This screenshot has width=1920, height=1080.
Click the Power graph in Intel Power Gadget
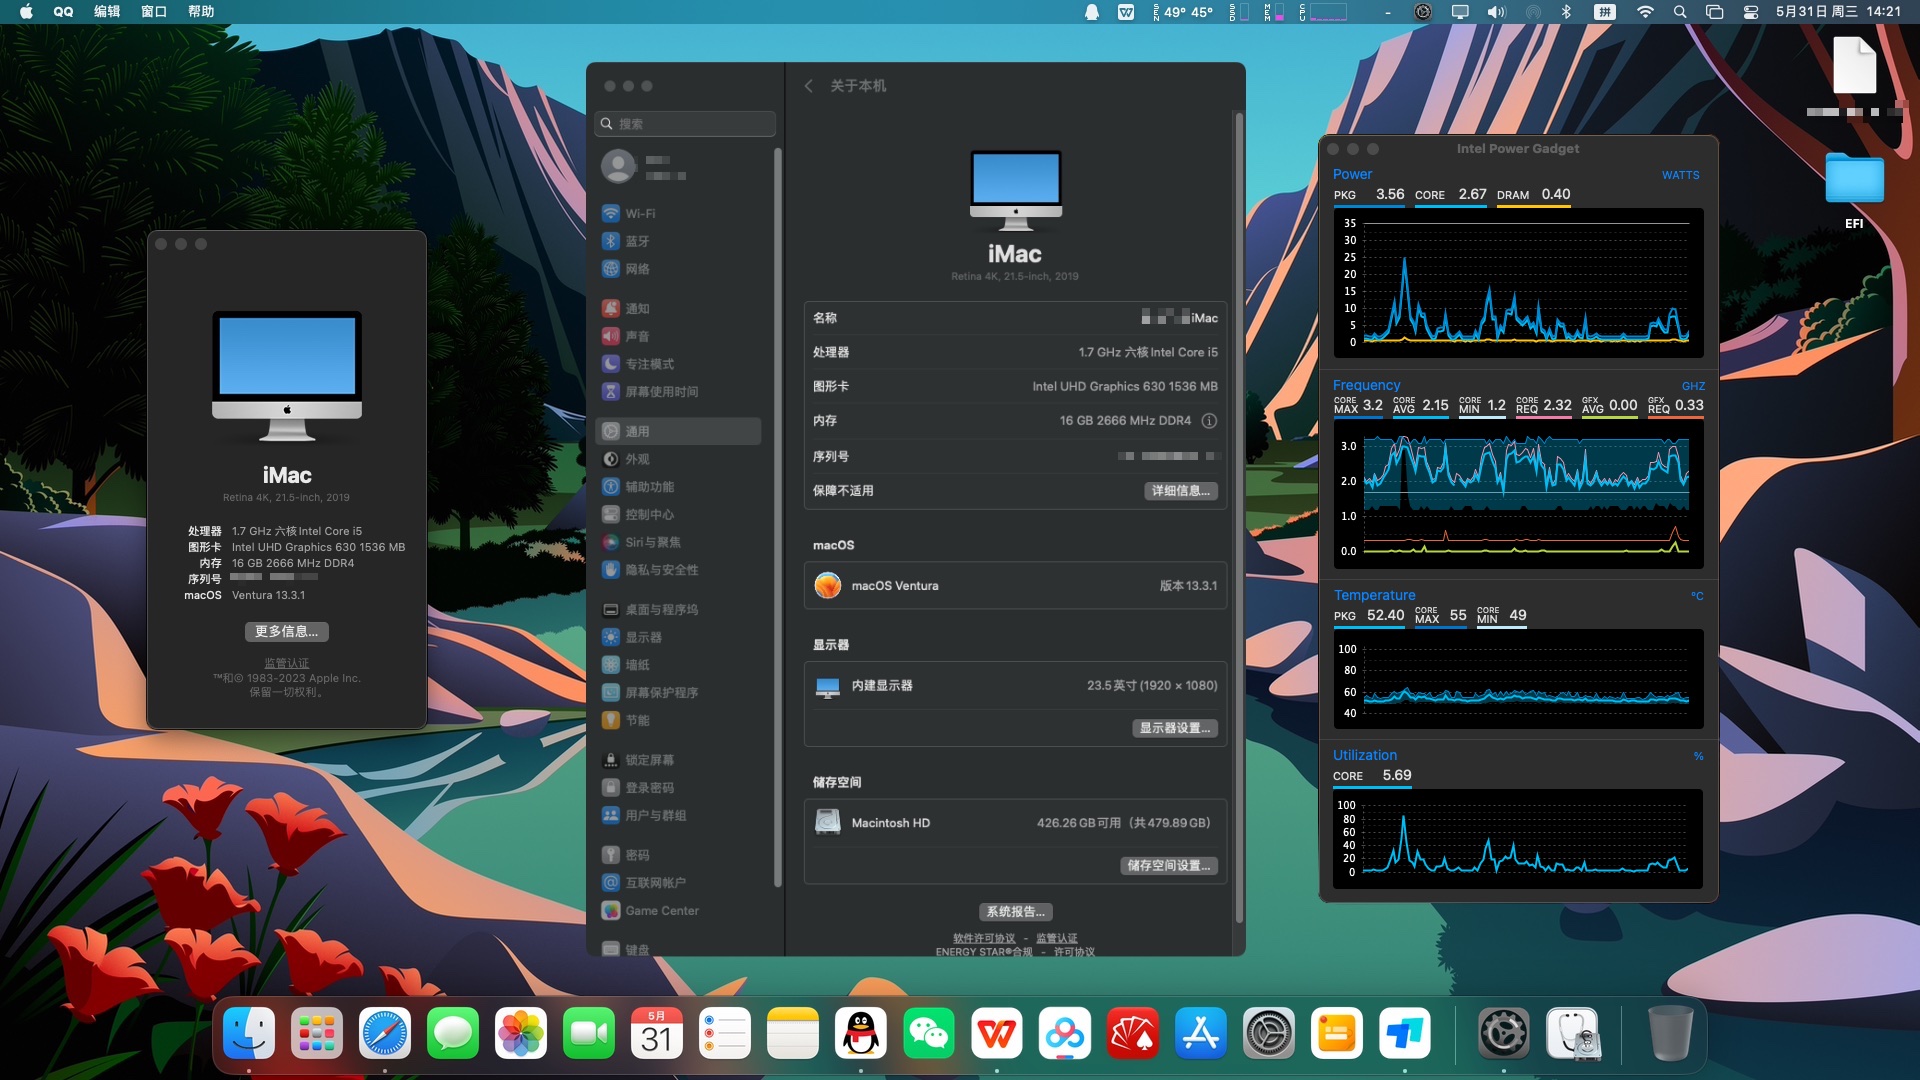[1518, 283]
